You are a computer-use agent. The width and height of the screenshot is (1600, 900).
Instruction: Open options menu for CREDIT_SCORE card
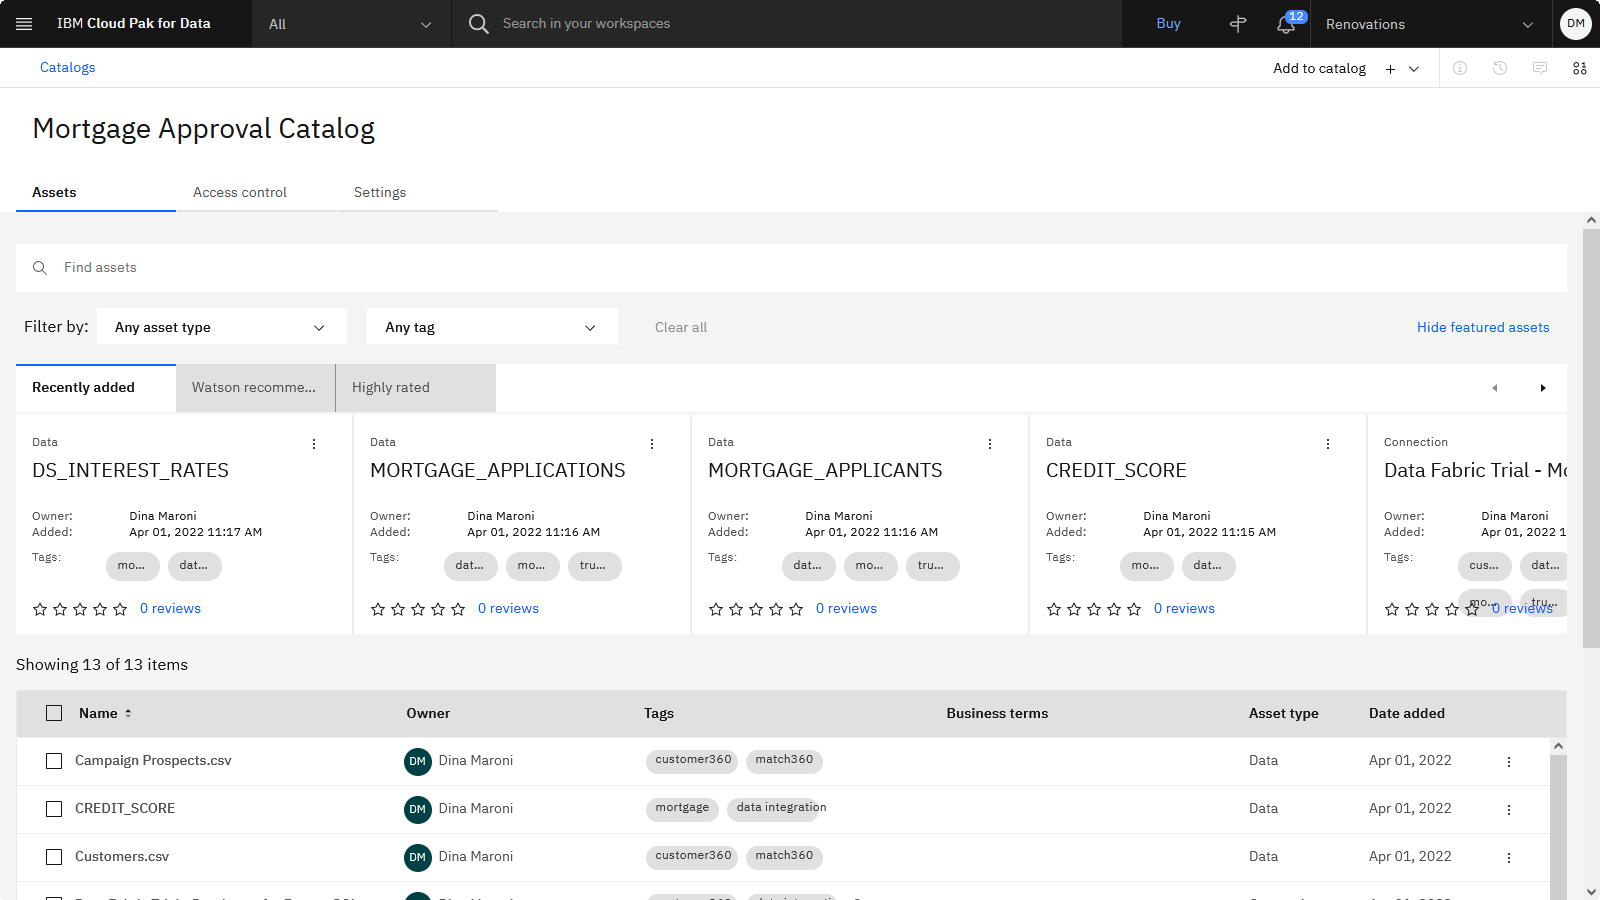(1328, 444)
